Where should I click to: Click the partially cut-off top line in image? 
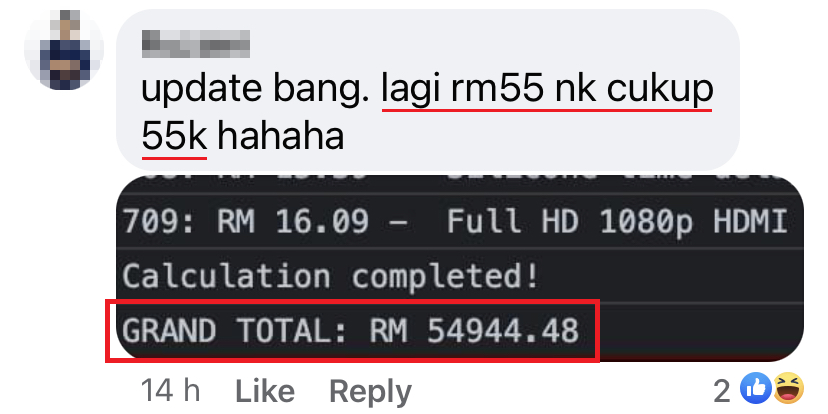click(460, 180)
